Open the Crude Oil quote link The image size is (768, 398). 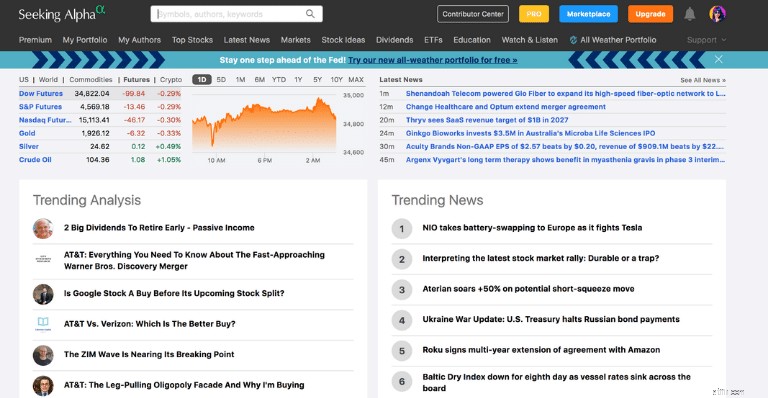(35, 160)
